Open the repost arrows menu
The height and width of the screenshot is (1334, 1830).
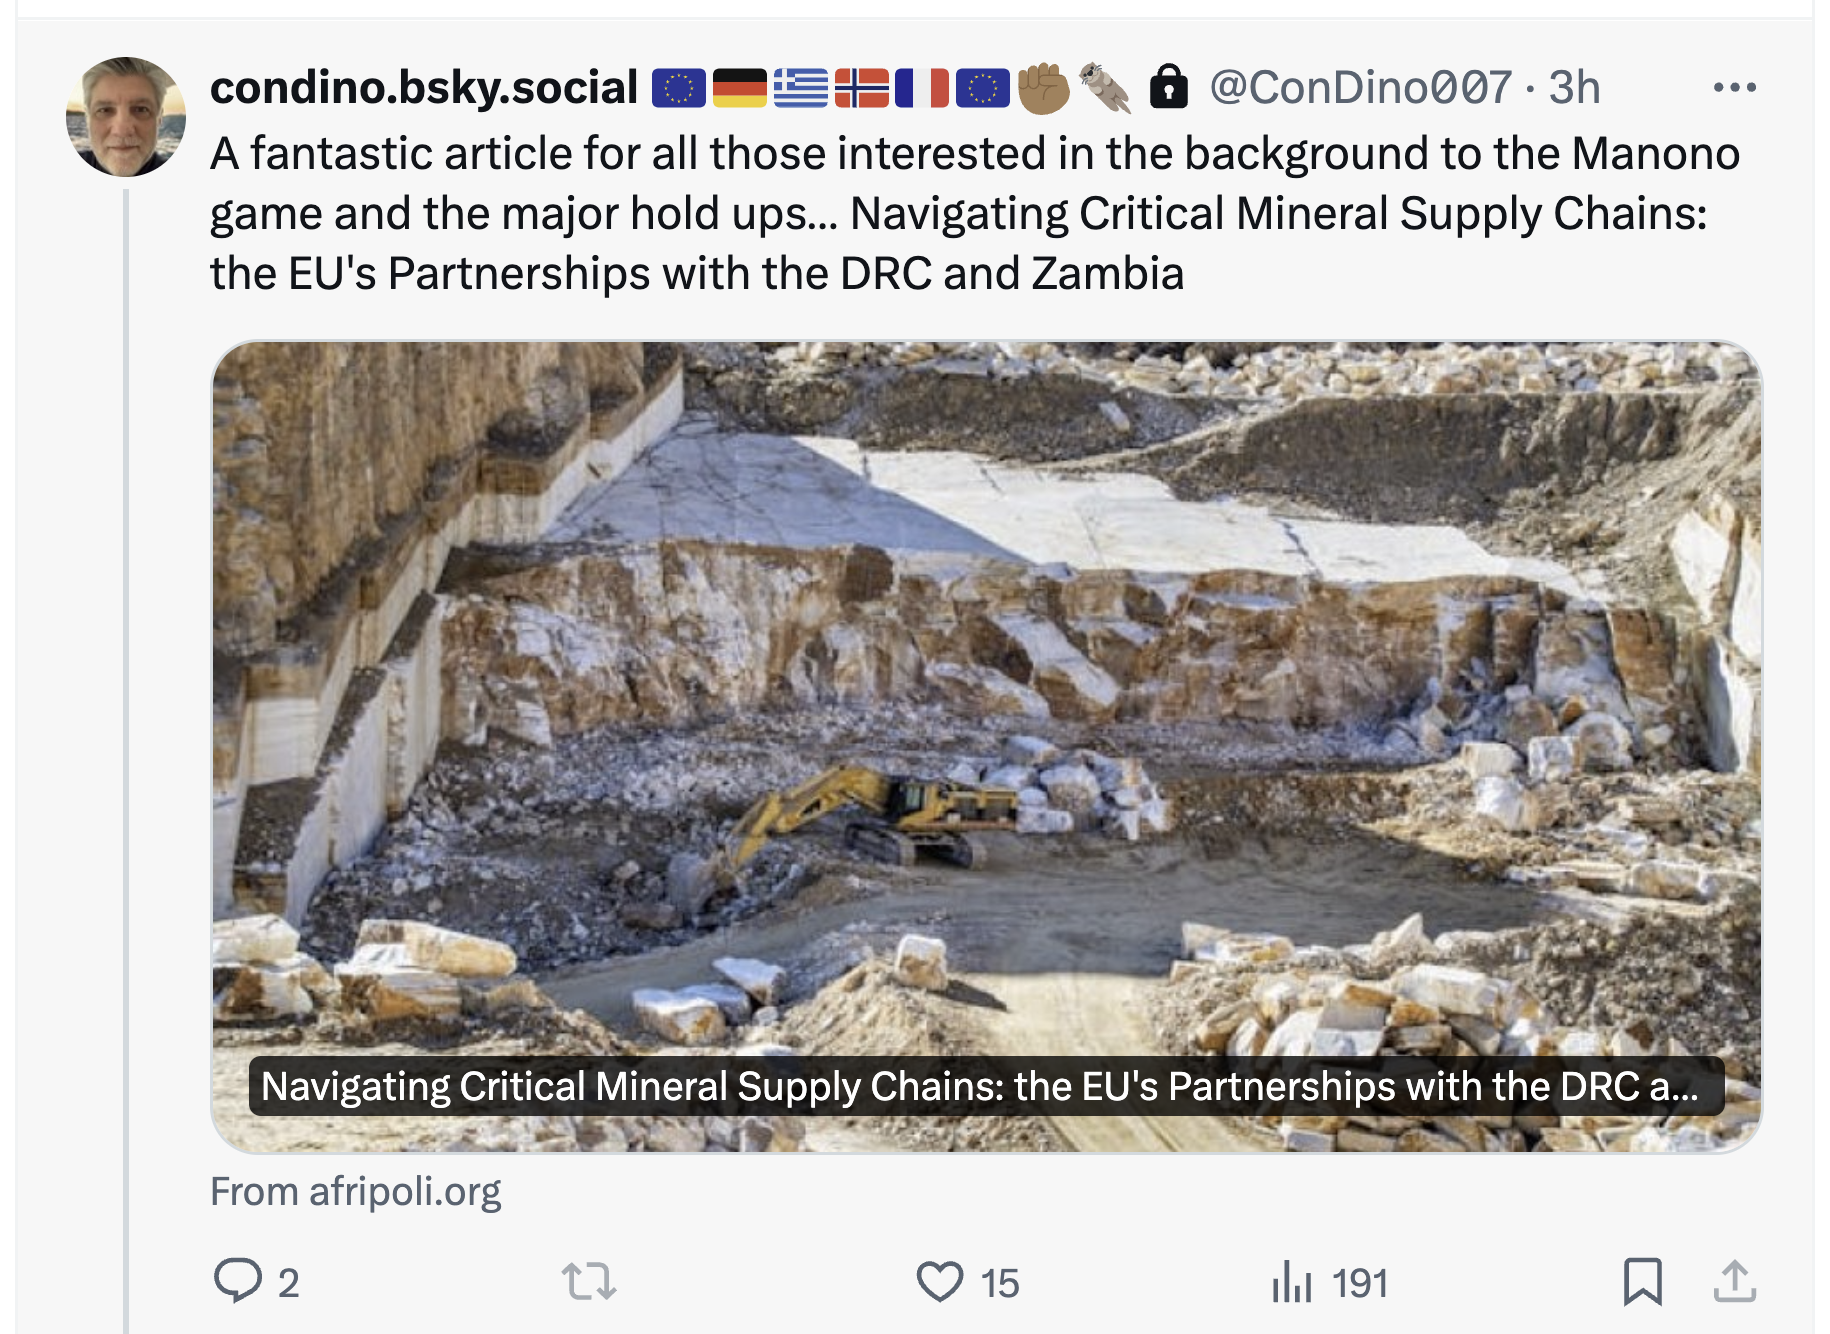click(589, 1281)
